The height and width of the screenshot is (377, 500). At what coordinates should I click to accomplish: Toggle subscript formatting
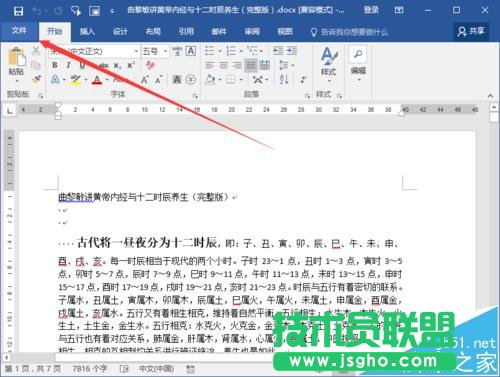point(117,66)
